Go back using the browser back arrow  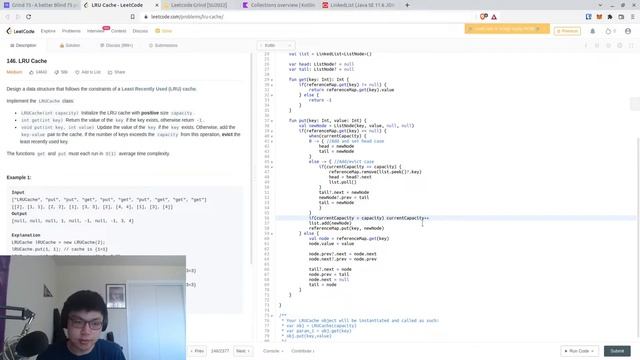pos(7,17)
